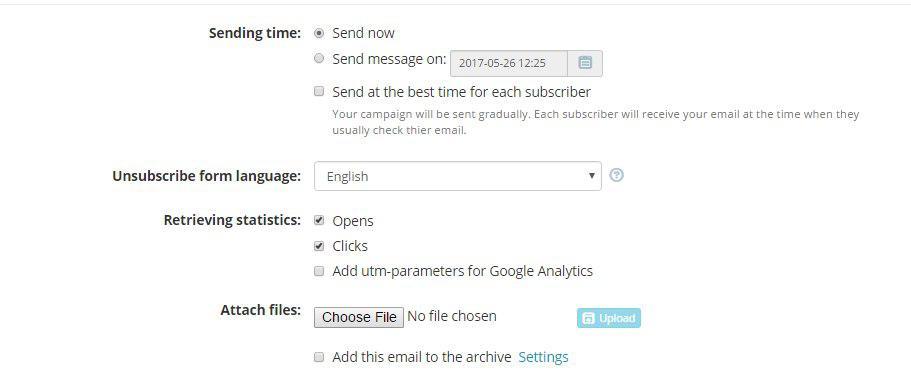
Task: Click the No file chosen text
Action: point(452,316)
